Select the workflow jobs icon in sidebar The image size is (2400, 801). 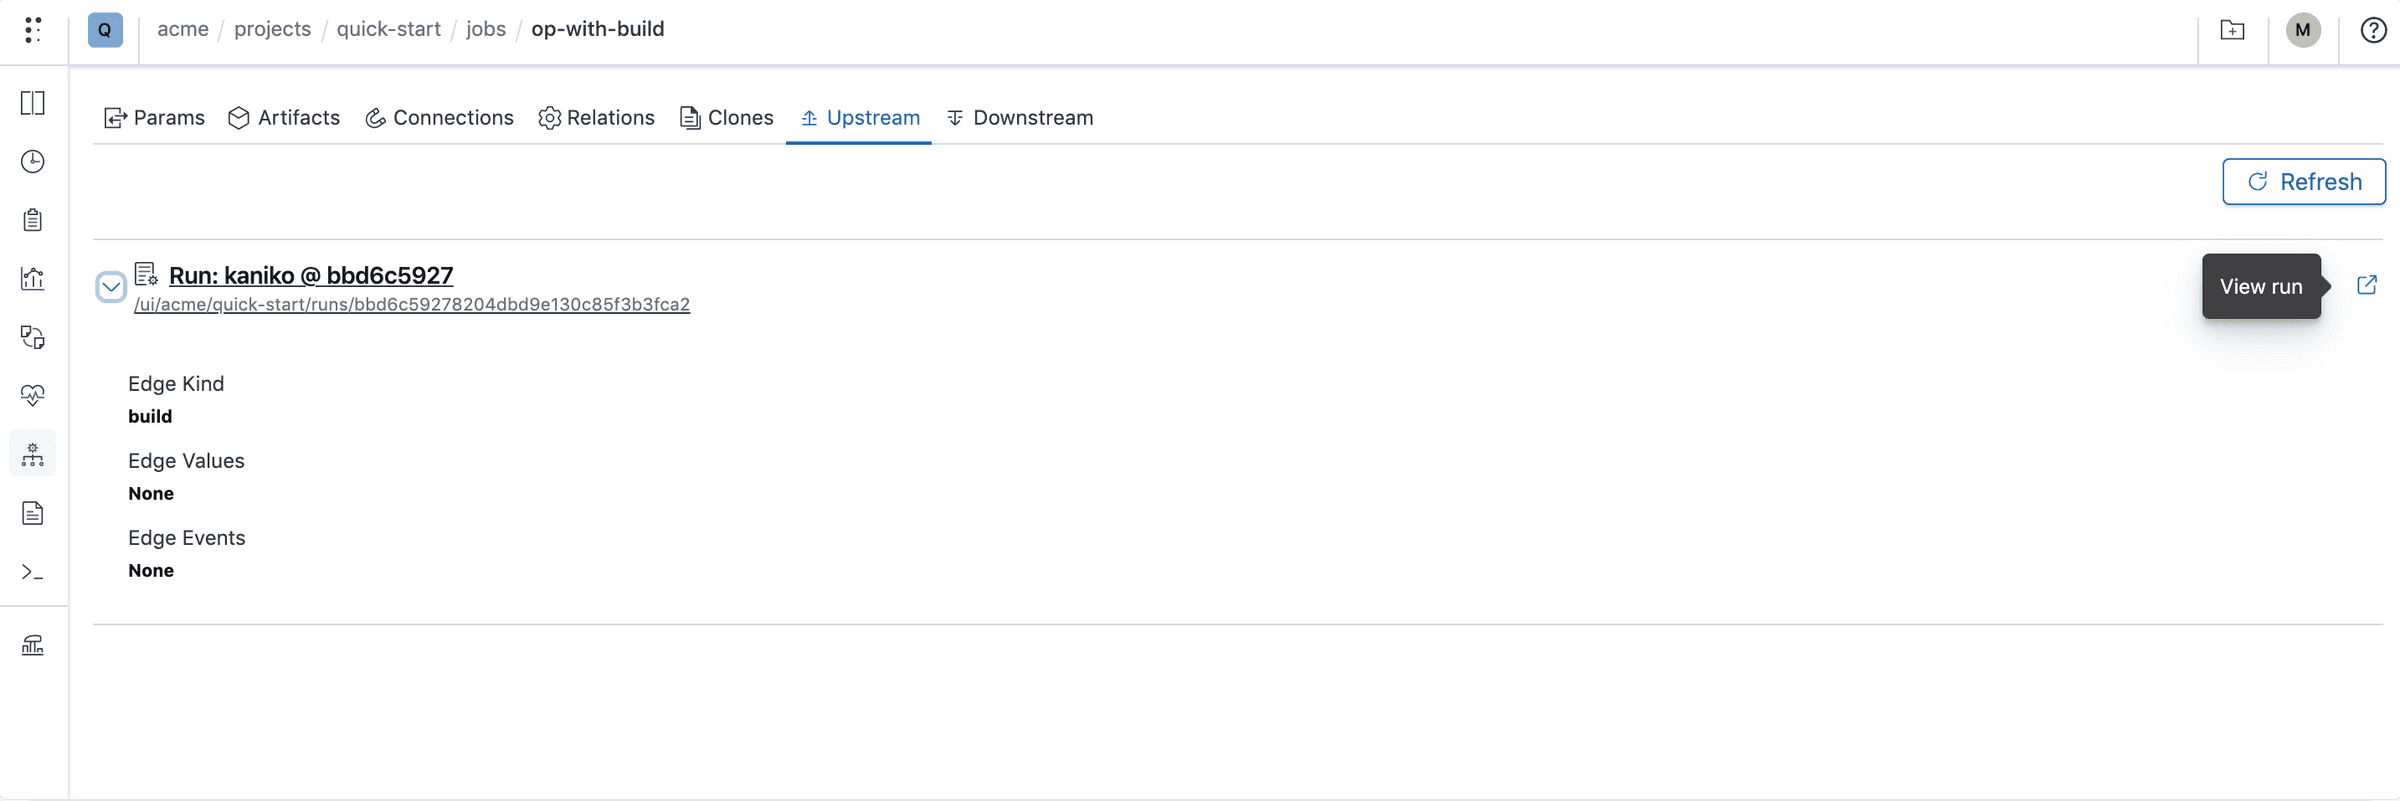pyautogui.click(x=33, y=453)
